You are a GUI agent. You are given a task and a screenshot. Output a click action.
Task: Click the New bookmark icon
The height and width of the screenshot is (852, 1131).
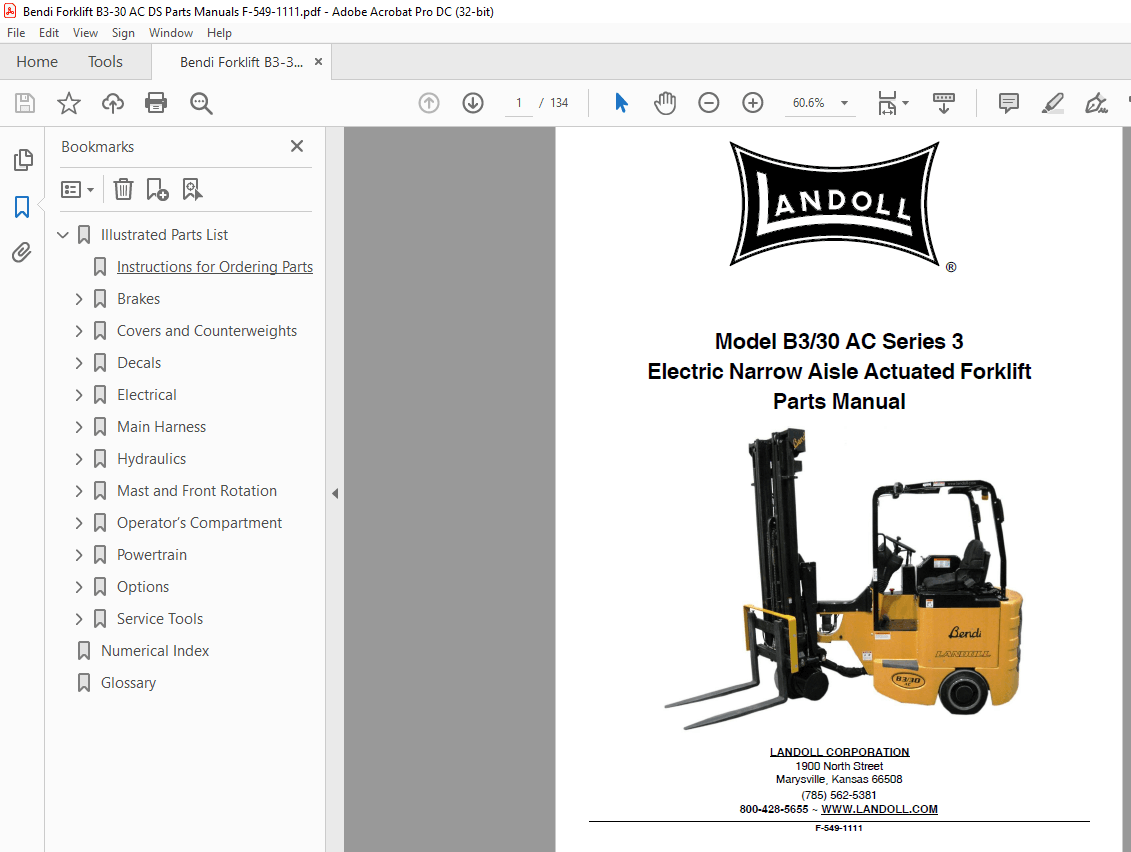[156, 189]
